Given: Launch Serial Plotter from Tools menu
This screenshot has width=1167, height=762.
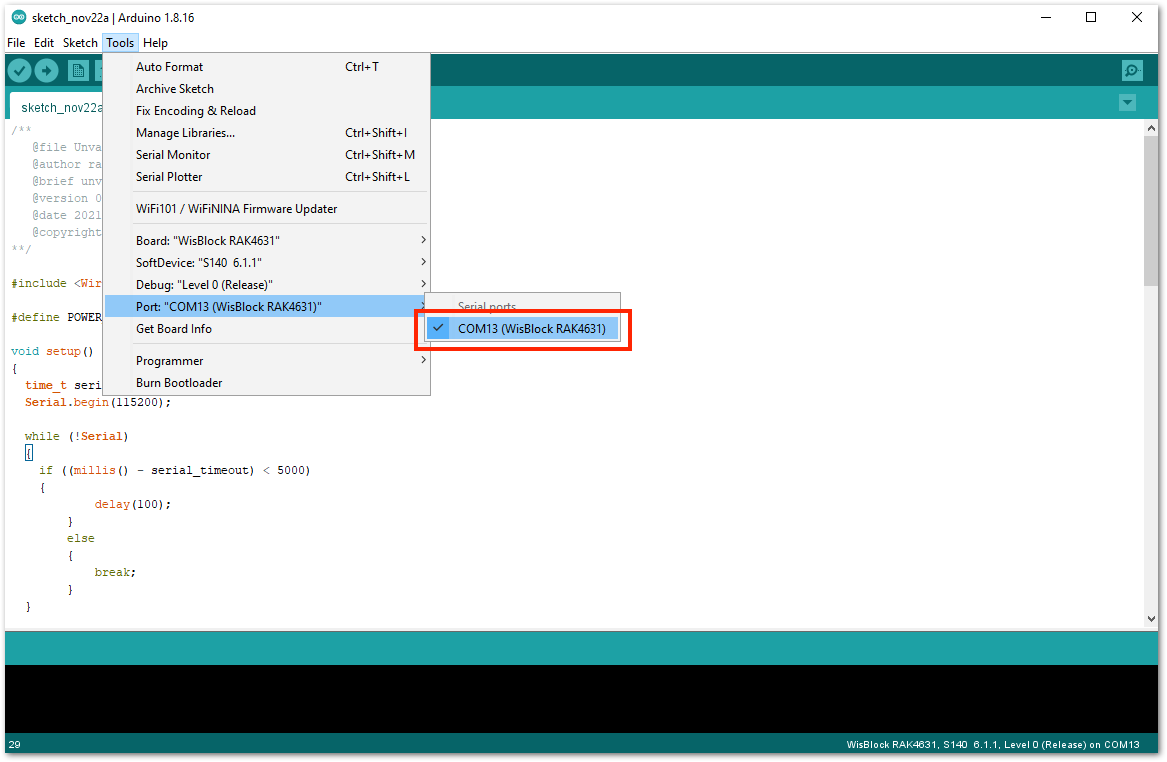Looking at the screenshot, I should [x=266, y=177].
